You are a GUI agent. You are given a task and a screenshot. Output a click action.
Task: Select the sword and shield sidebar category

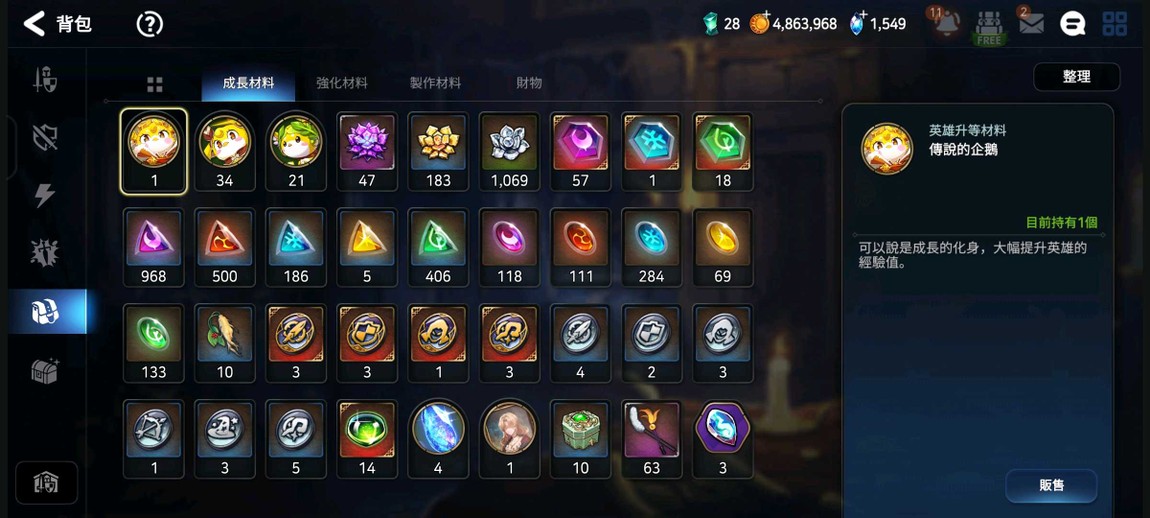[x=45, y=80]
